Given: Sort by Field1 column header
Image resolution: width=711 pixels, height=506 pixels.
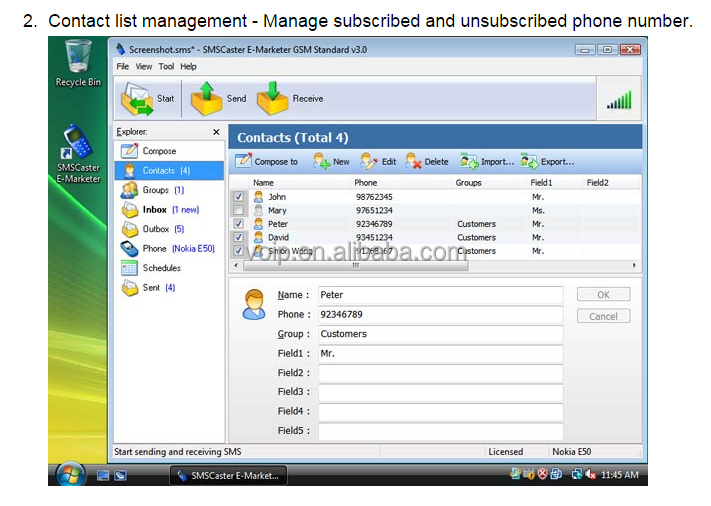Looking at the screenshot, I should (541, 183).
